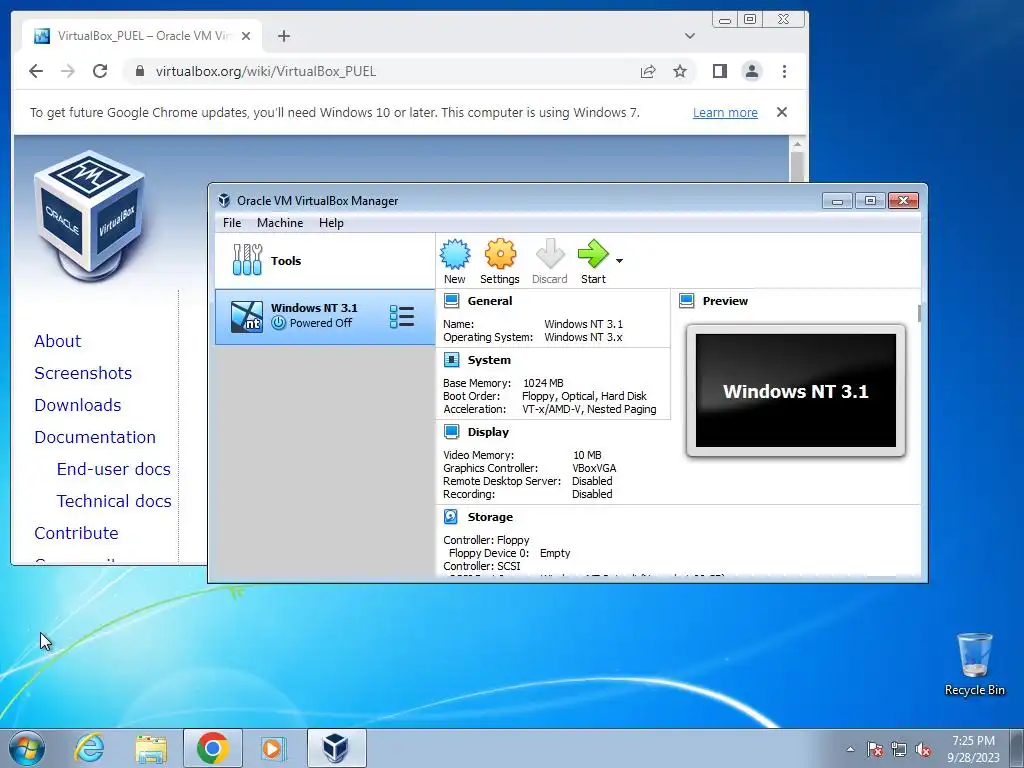
Task: Open the Chrome three-dot menu
Action: (784, 71)
